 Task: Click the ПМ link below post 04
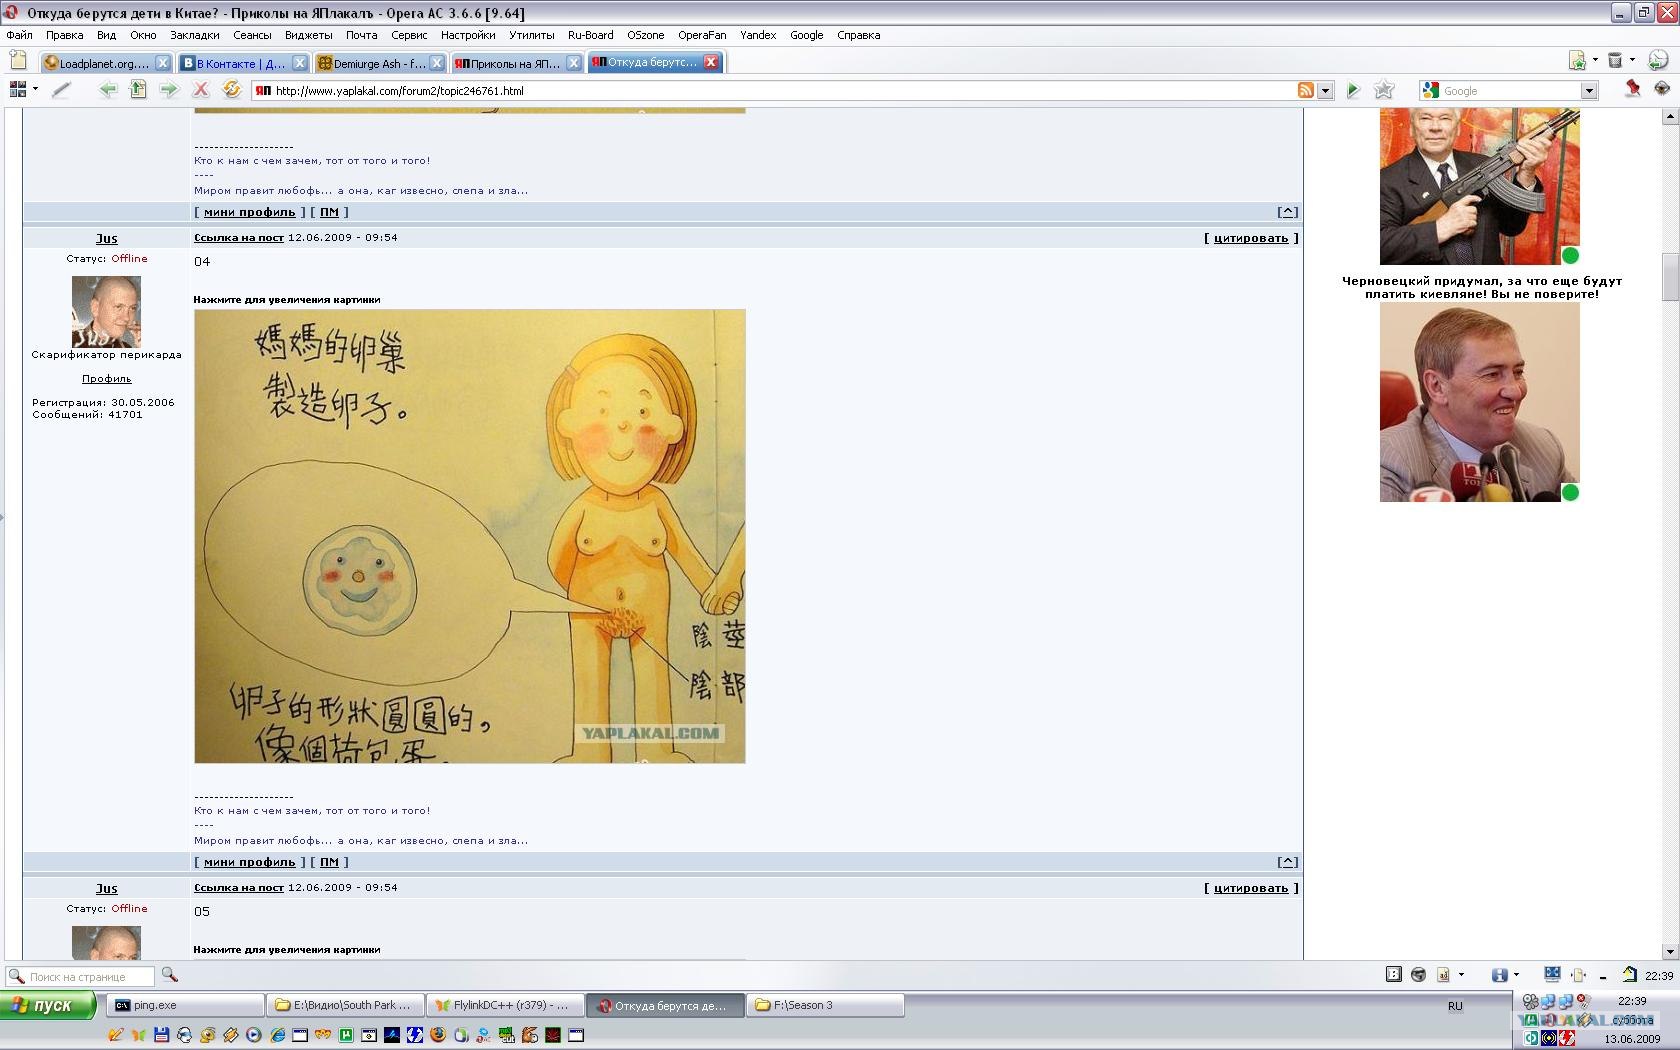click(x=329, y=862)
